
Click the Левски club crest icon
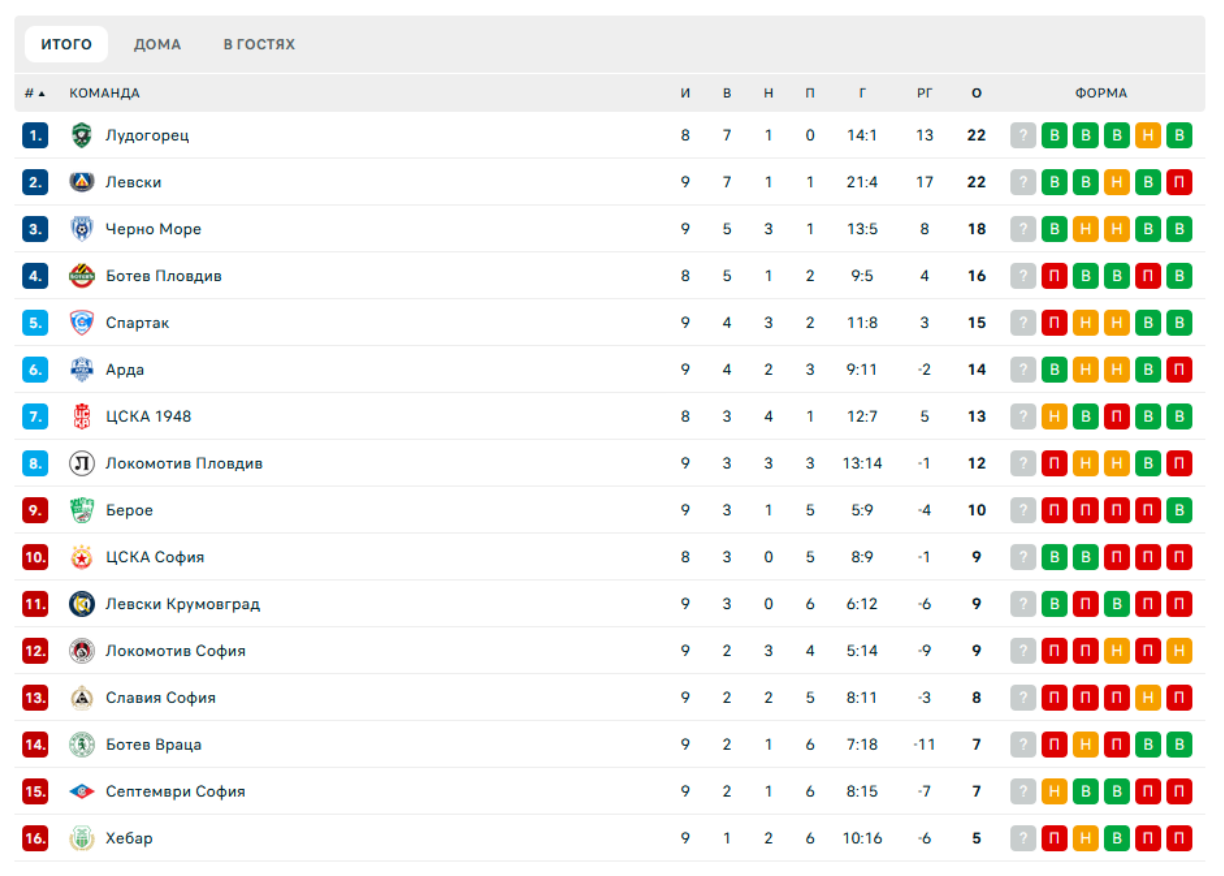[x=82, y=182]
